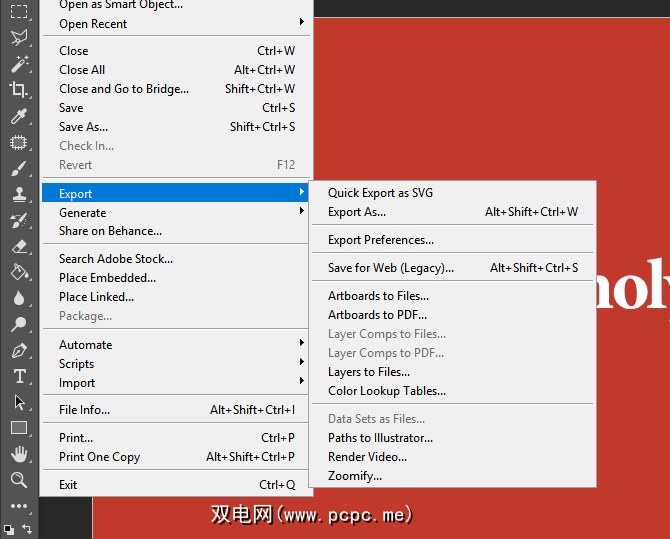Expand the Automate submenu
Viewport: 670px width, 539px height.
point(176,345)
